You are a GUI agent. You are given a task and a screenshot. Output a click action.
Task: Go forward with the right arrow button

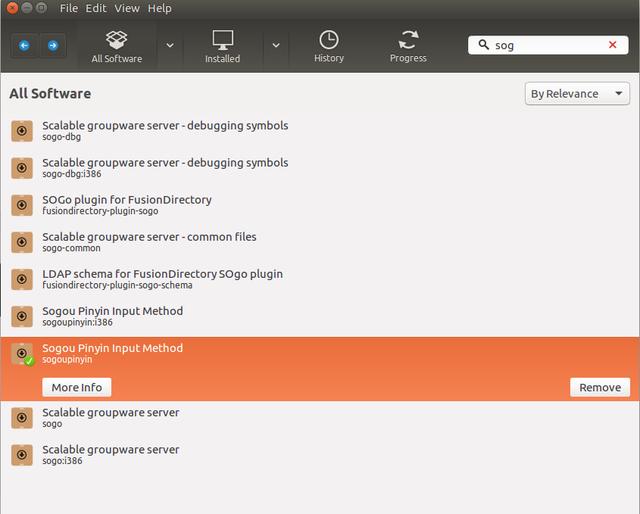click(x=53, y=45)
